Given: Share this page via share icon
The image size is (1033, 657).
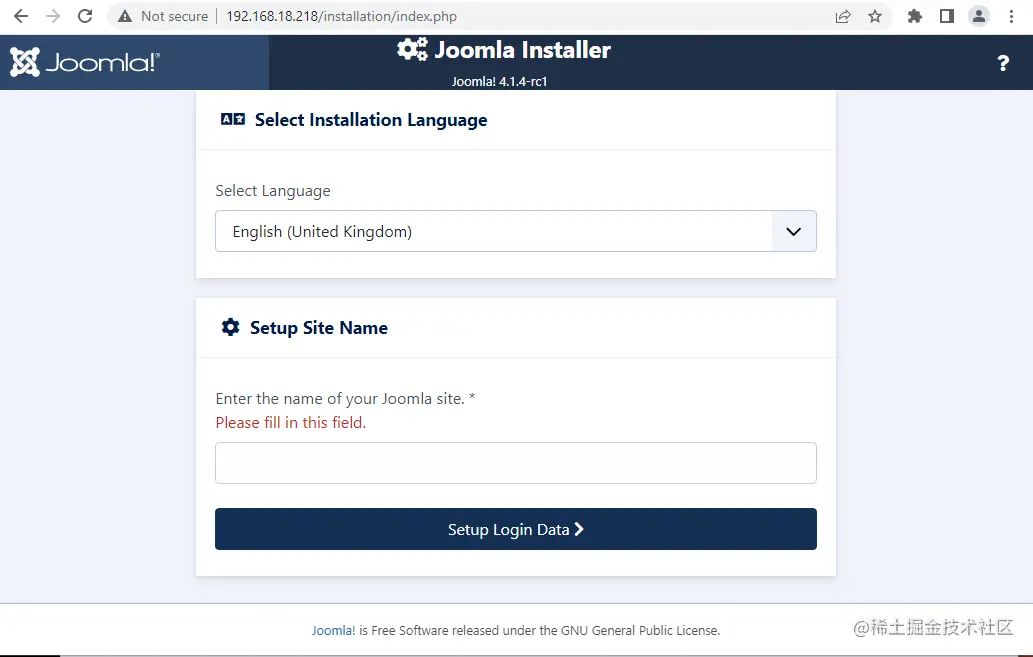Looking at the screenshot, I should (x=843, y=16).
